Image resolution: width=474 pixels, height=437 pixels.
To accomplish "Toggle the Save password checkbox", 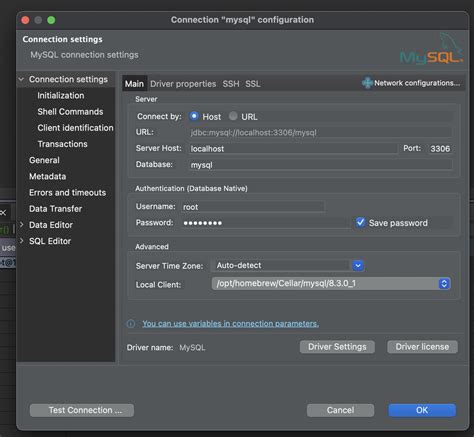I will [360, 222].
